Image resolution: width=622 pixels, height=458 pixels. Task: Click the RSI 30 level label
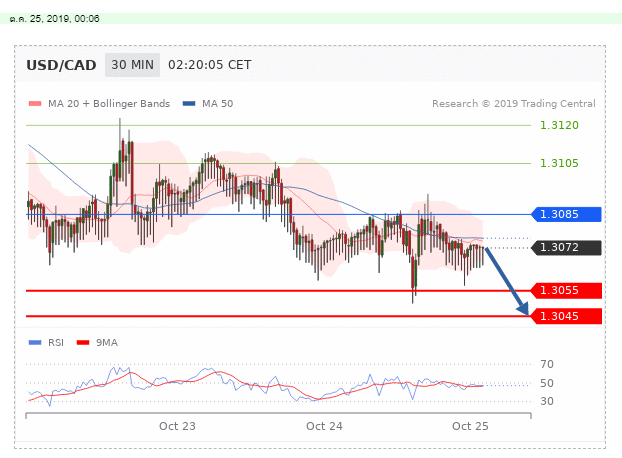[x=547, y=401]
